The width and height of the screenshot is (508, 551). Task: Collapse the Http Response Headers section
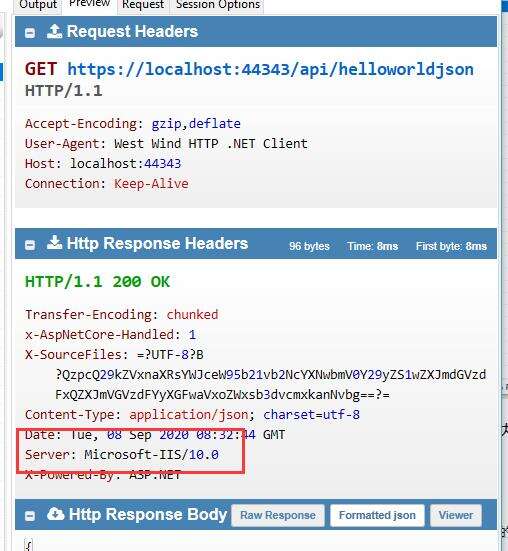click(x=30, y=245)
